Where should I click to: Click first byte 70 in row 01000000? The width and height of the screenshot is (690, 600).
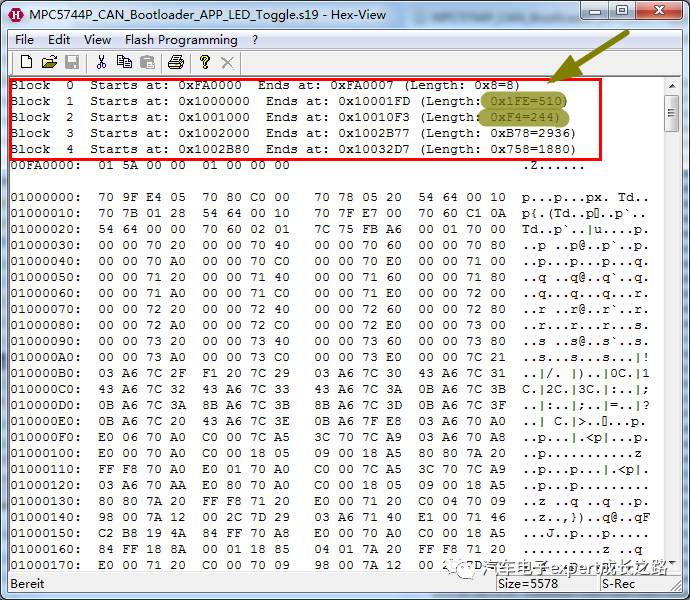pos(106,197)
